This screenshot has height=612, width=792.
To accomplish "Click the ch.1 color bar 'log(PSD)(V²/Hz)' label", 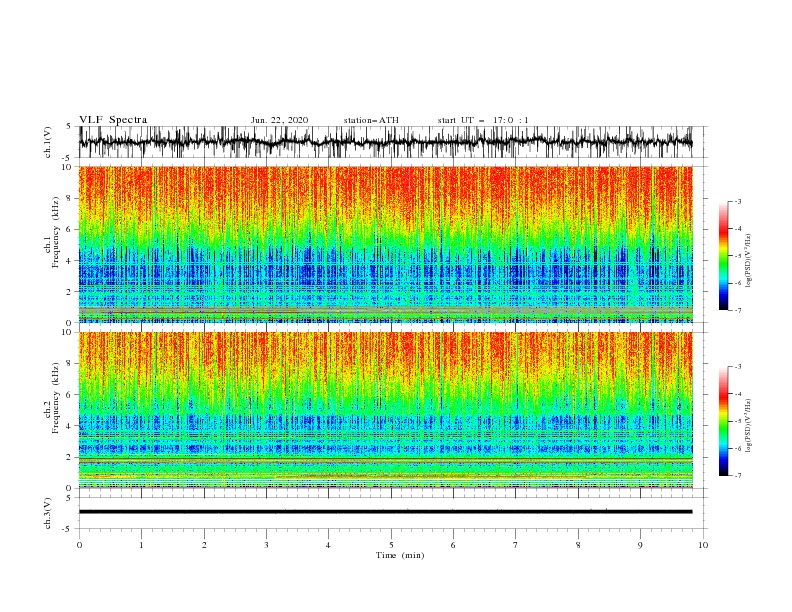I will click(748, 261).
